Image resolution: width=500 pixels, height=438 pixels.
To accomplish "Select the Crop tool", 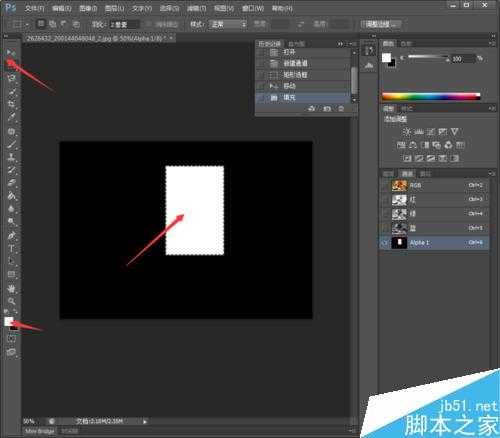I will point(11,104).
